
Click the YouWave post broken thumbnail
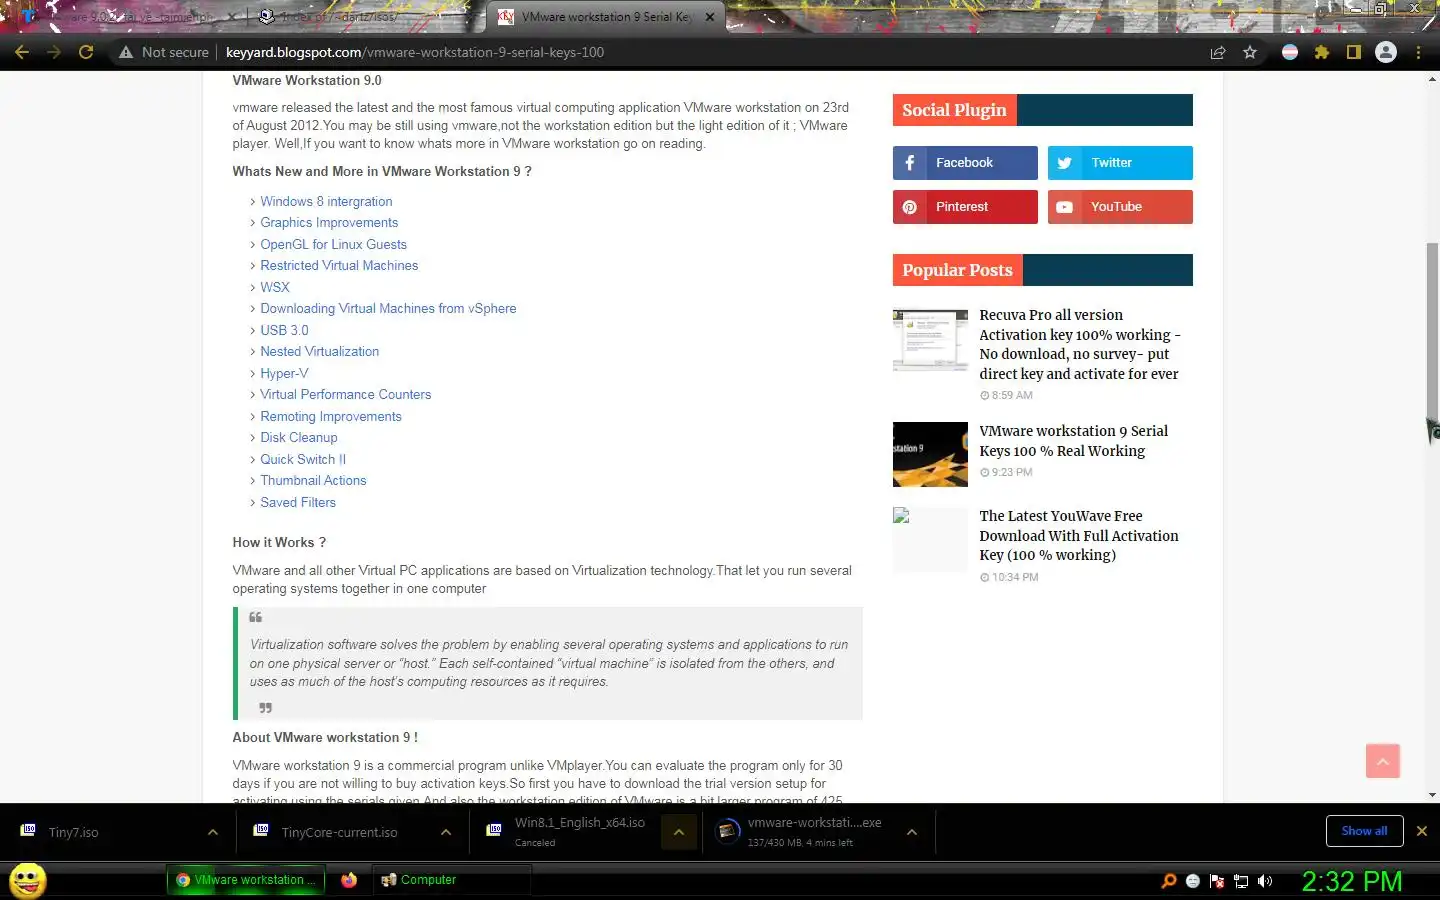930,539
